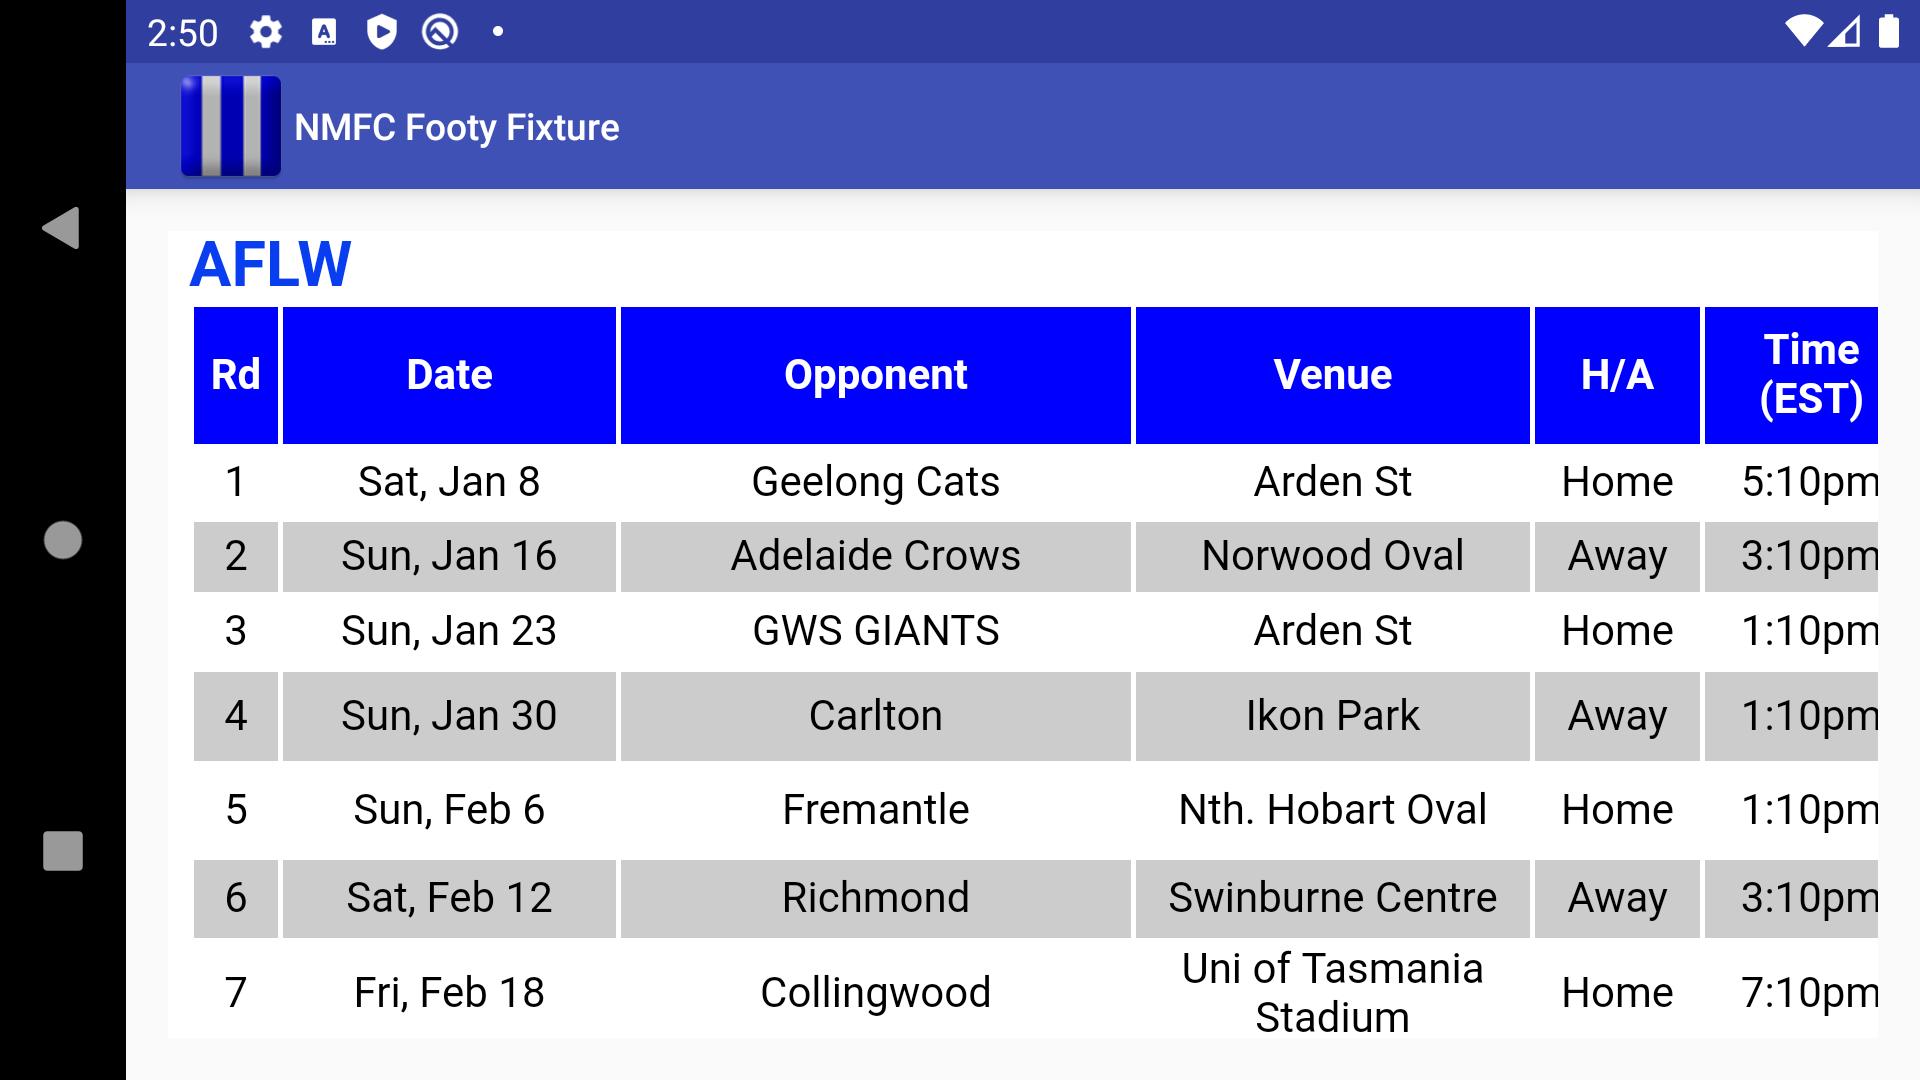Select the AFLW section heading
1920x1080 pixels.
coord(271,265)
